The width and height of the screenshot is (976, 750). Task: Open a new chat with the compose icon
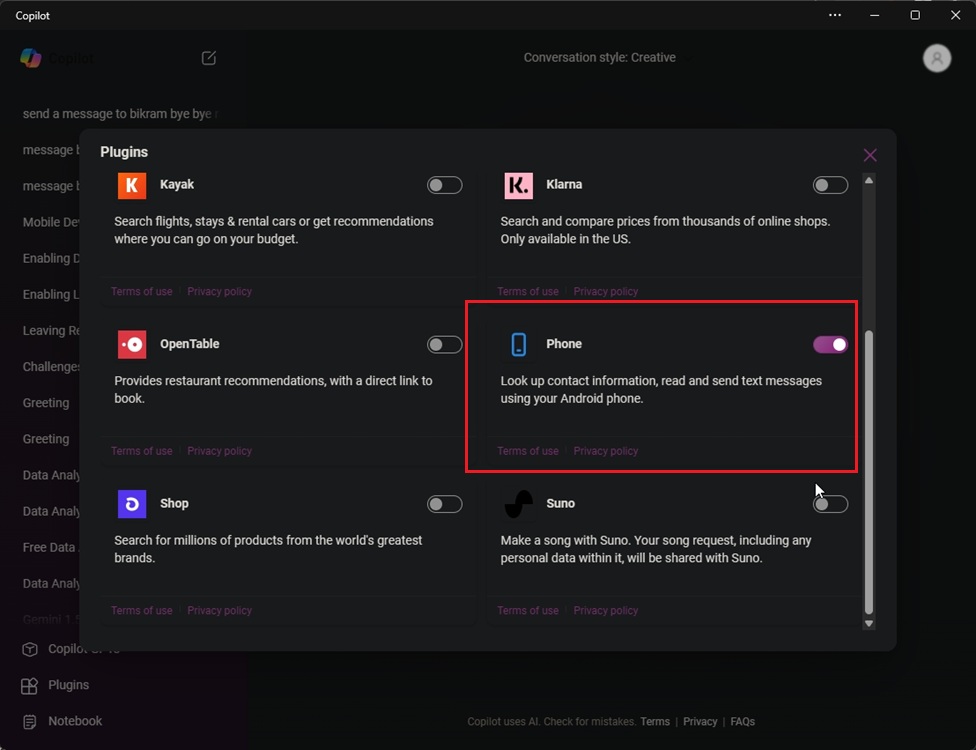(208, 58)
